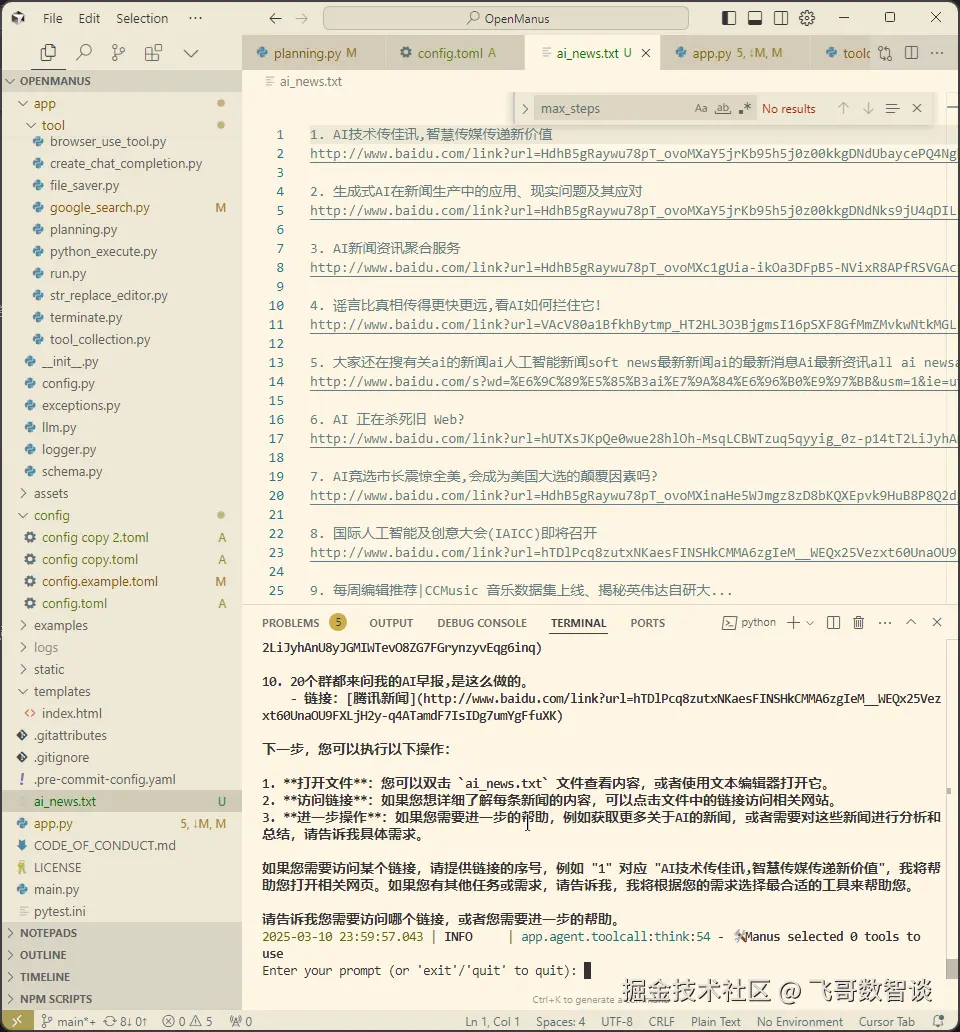Toggle Use Regular Expression in find widget
The height and width of the screenshot is (1032, 960).
click(744, 109)
